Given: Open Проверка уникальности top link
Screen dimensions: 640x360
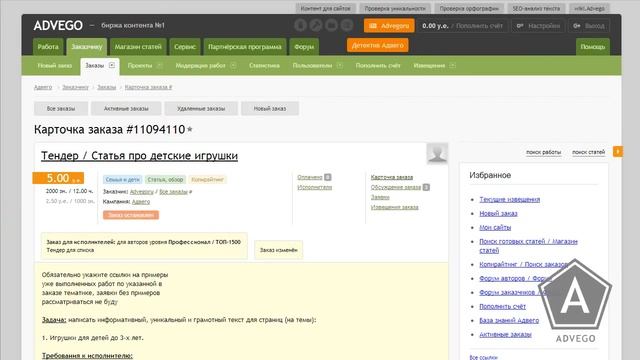Looking at the screenshot, I should (395, 9).
